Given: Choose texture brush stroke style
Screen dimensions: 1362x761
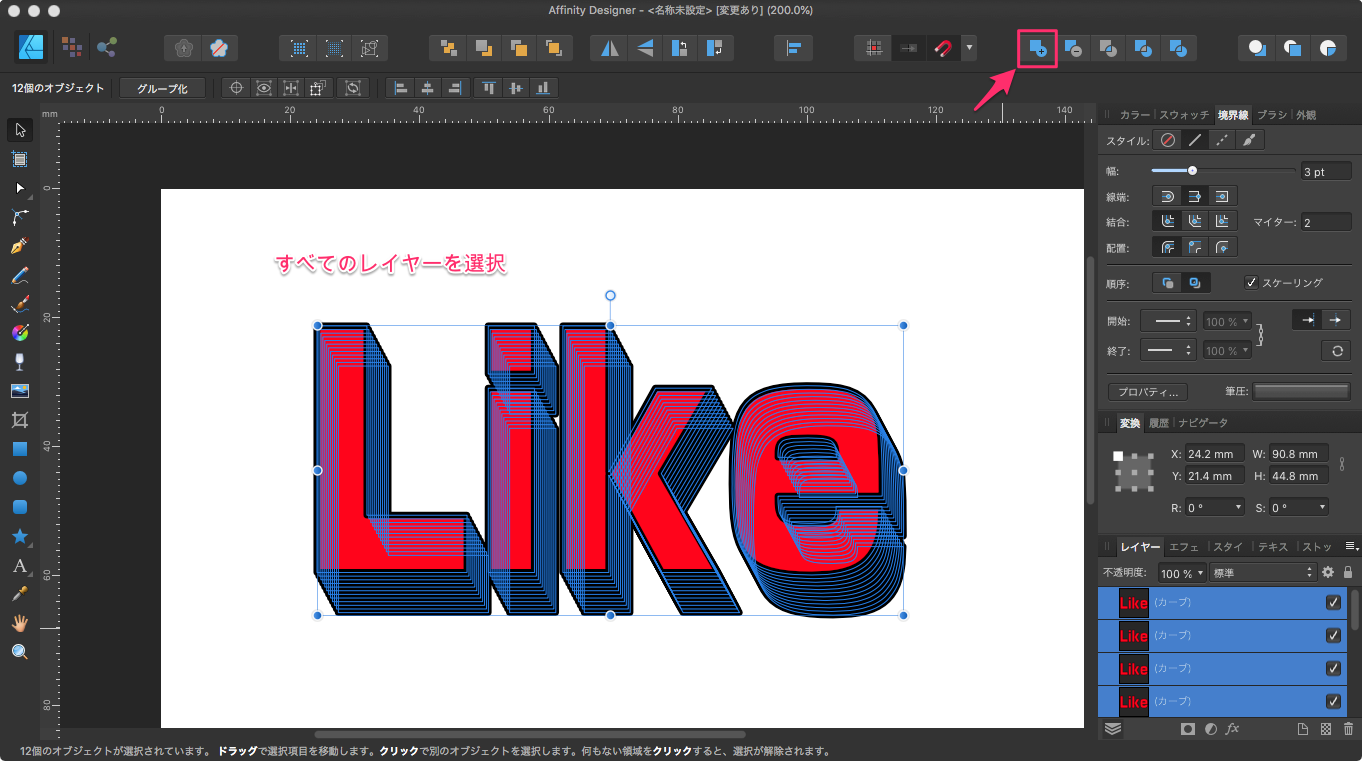Looking at the screenshot, I should tap(1251, 141).
